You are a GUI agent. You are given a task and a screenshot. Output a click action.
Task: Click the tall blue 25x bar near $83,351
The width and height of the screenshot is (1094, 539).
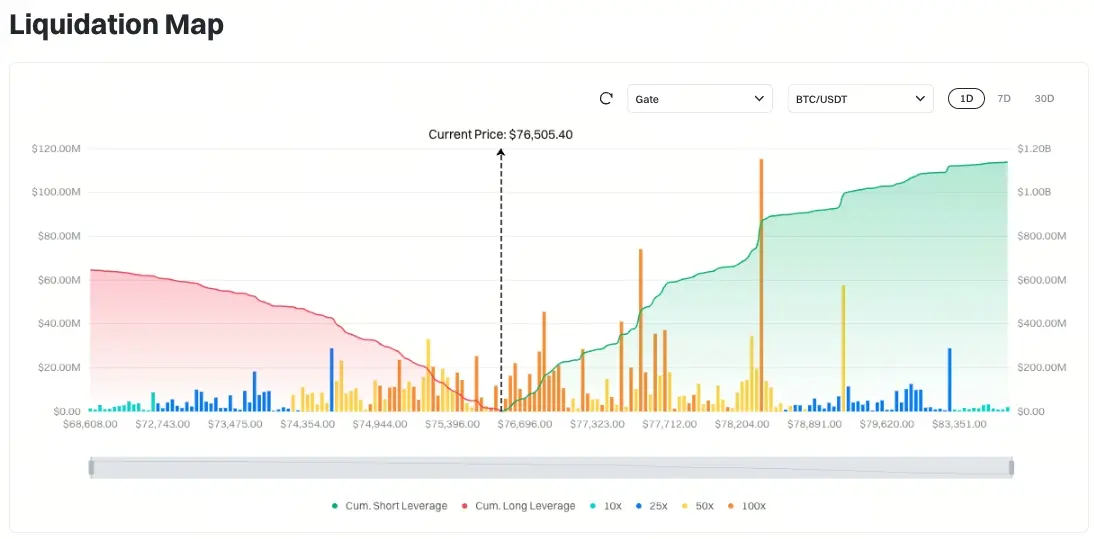[950, 379]
